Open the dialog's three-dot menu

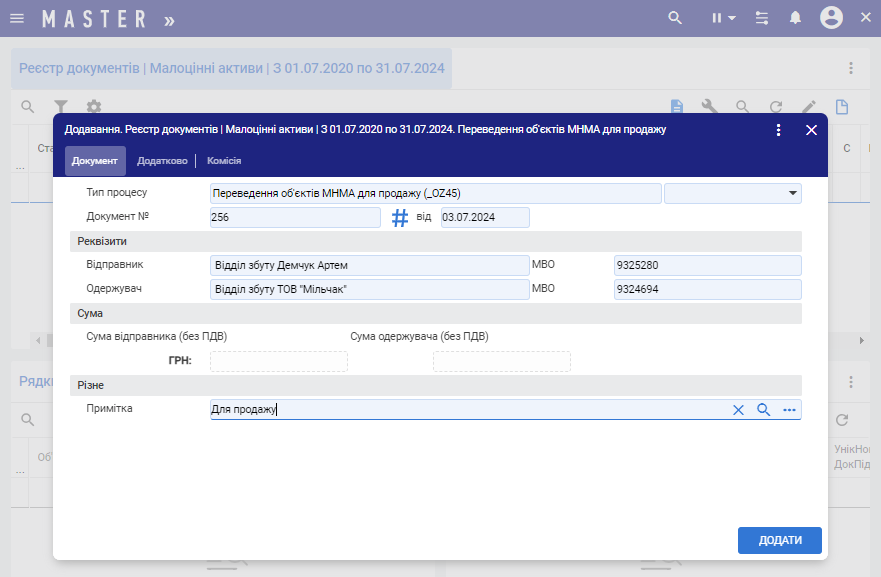pyautogui.click(x=778, y=130)
